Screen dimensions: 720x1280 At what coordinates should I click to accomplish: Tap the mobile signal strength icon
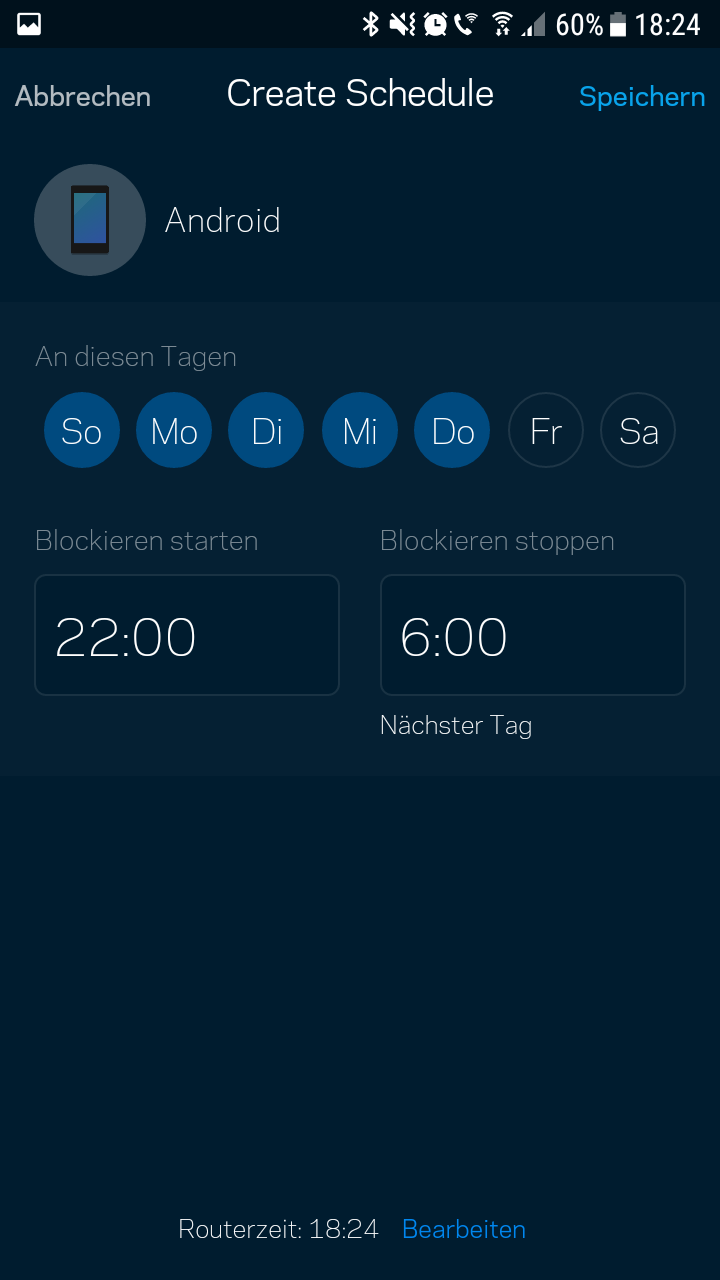point(533,25)
